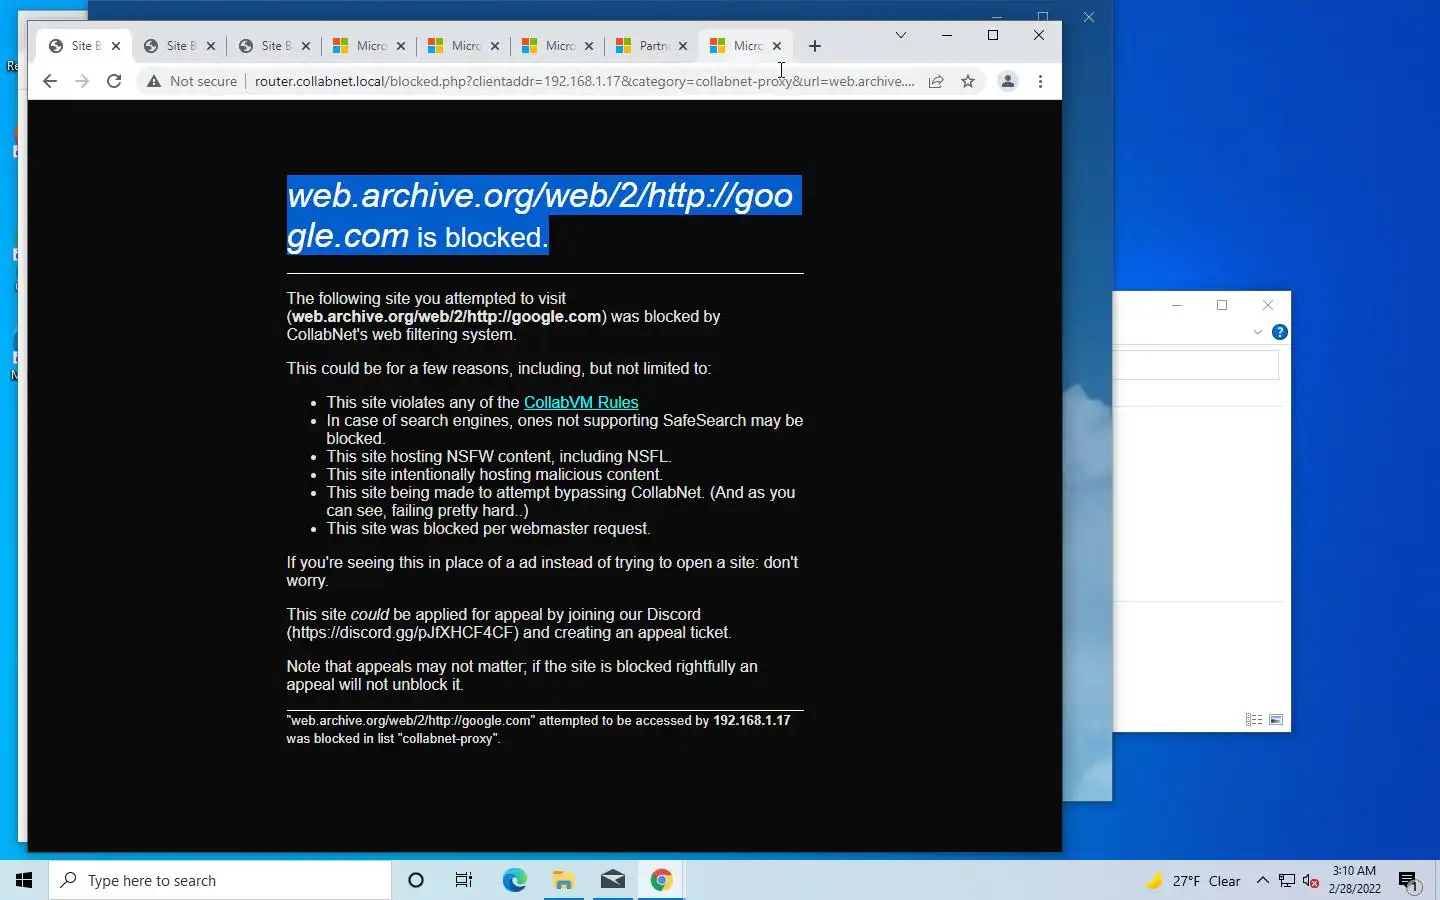Click the Type here to search box

pyautogui.click(x=220, y=880)
